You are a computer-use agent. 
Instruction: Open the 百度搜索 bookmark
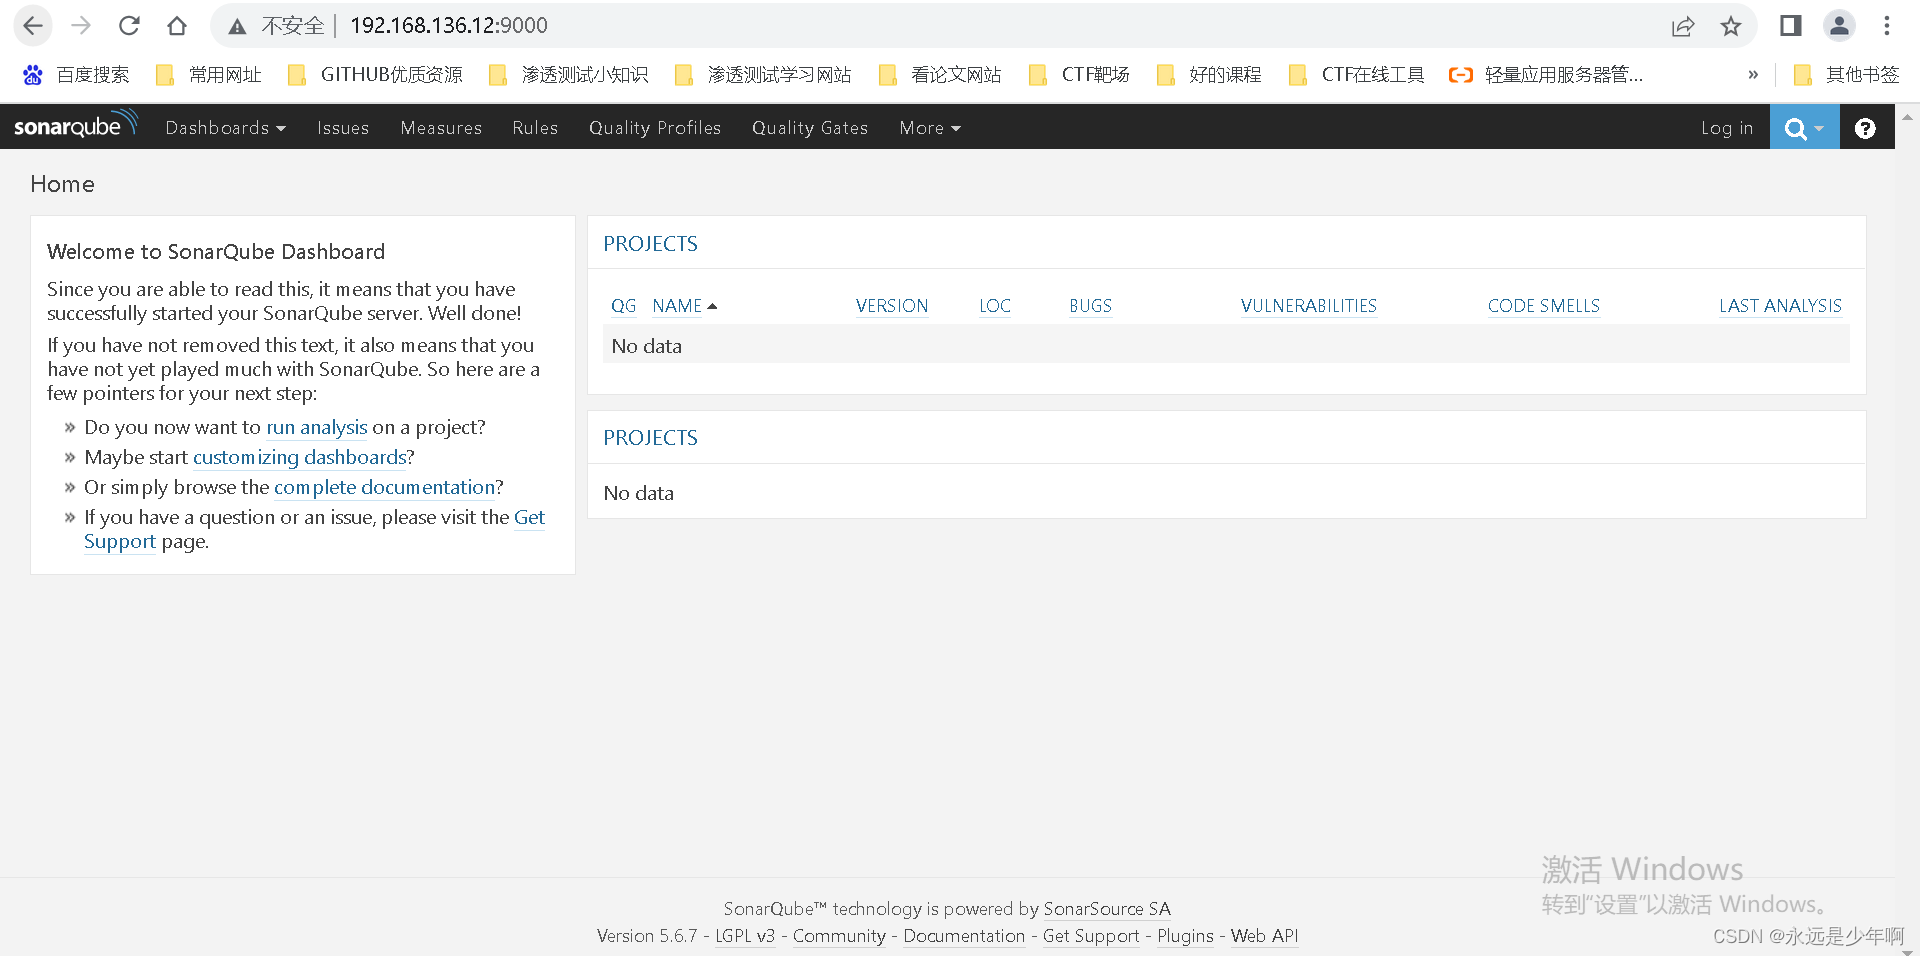77,75
